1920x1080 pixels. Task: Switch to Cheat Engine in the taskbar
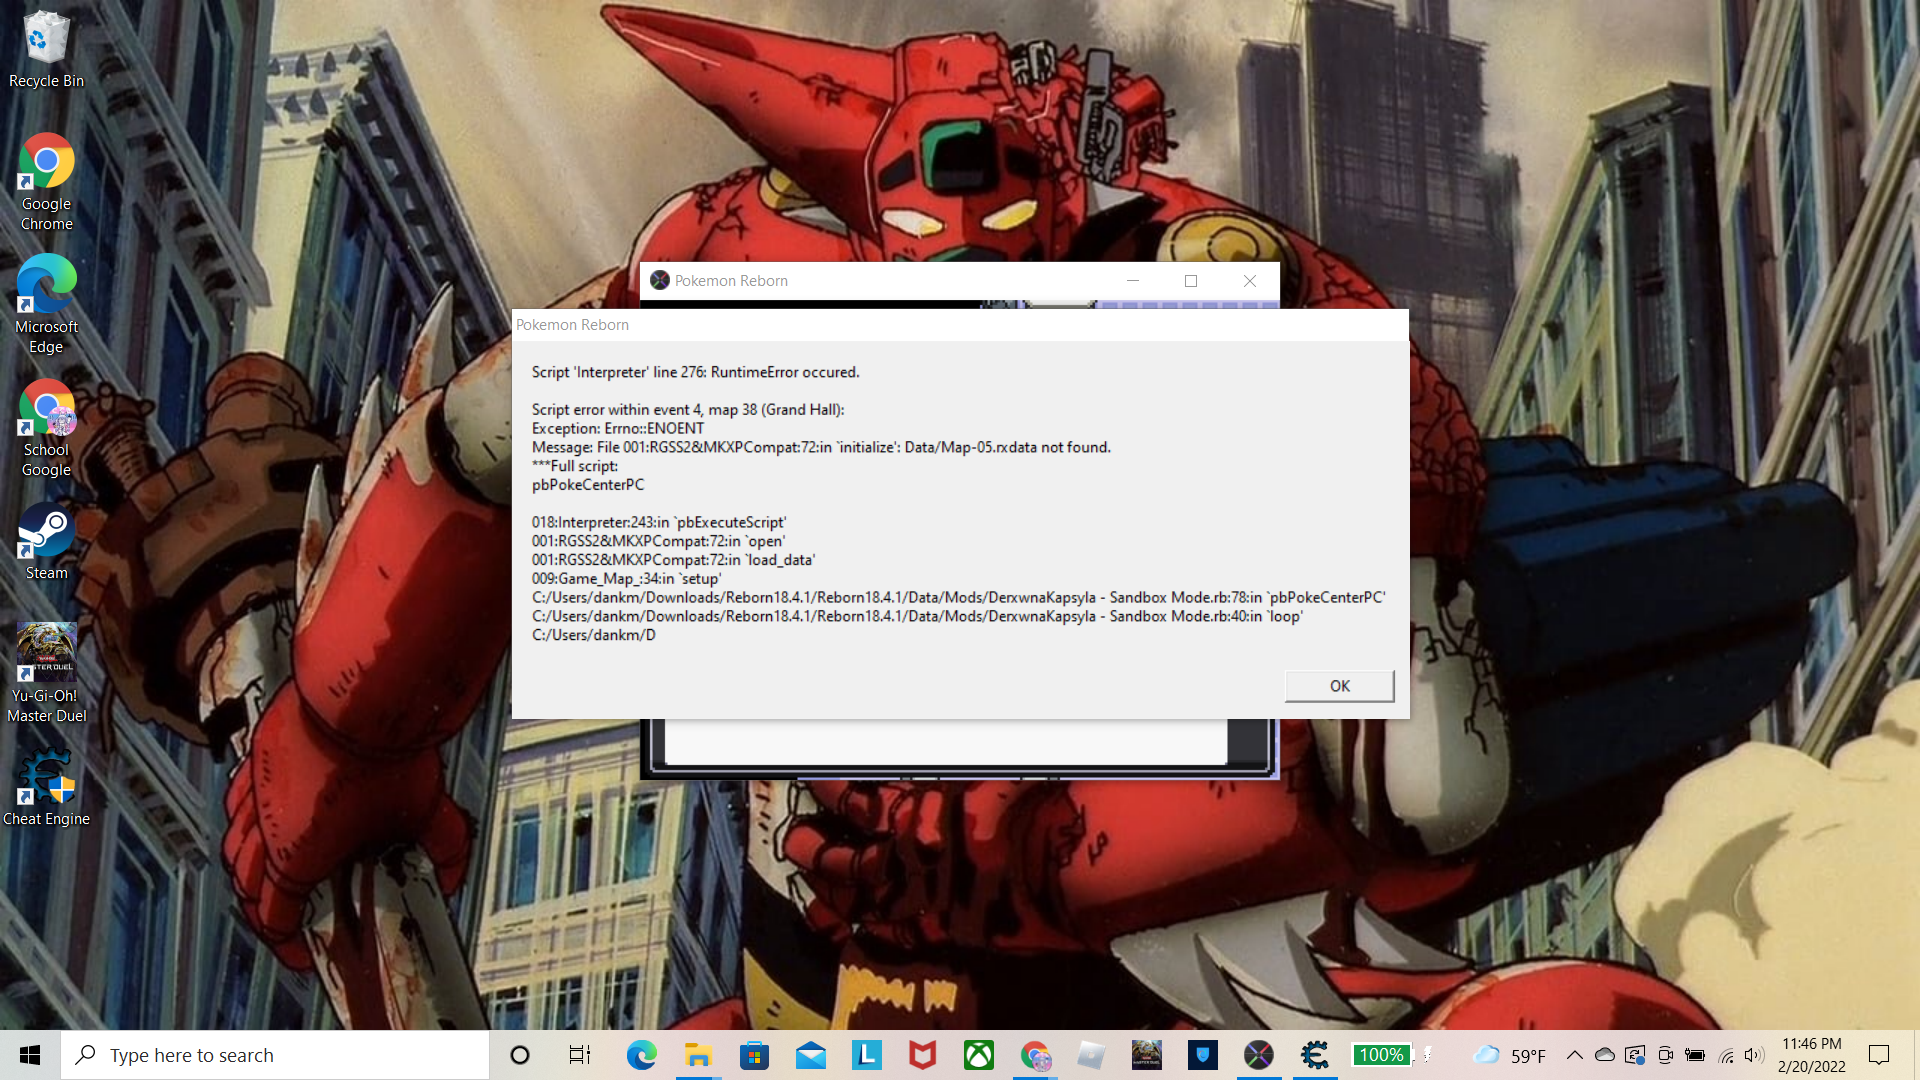pos(1315,1055)
